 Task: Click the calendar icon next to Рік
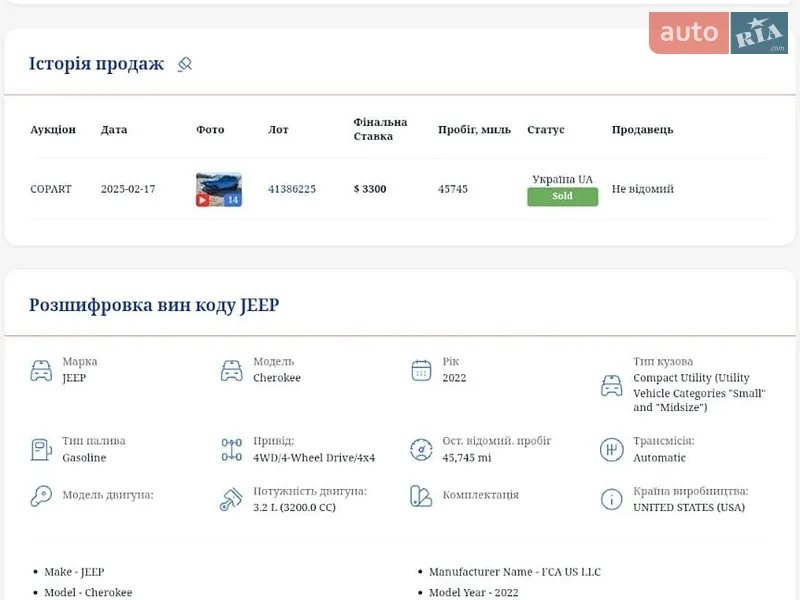(x=421, y=370)
